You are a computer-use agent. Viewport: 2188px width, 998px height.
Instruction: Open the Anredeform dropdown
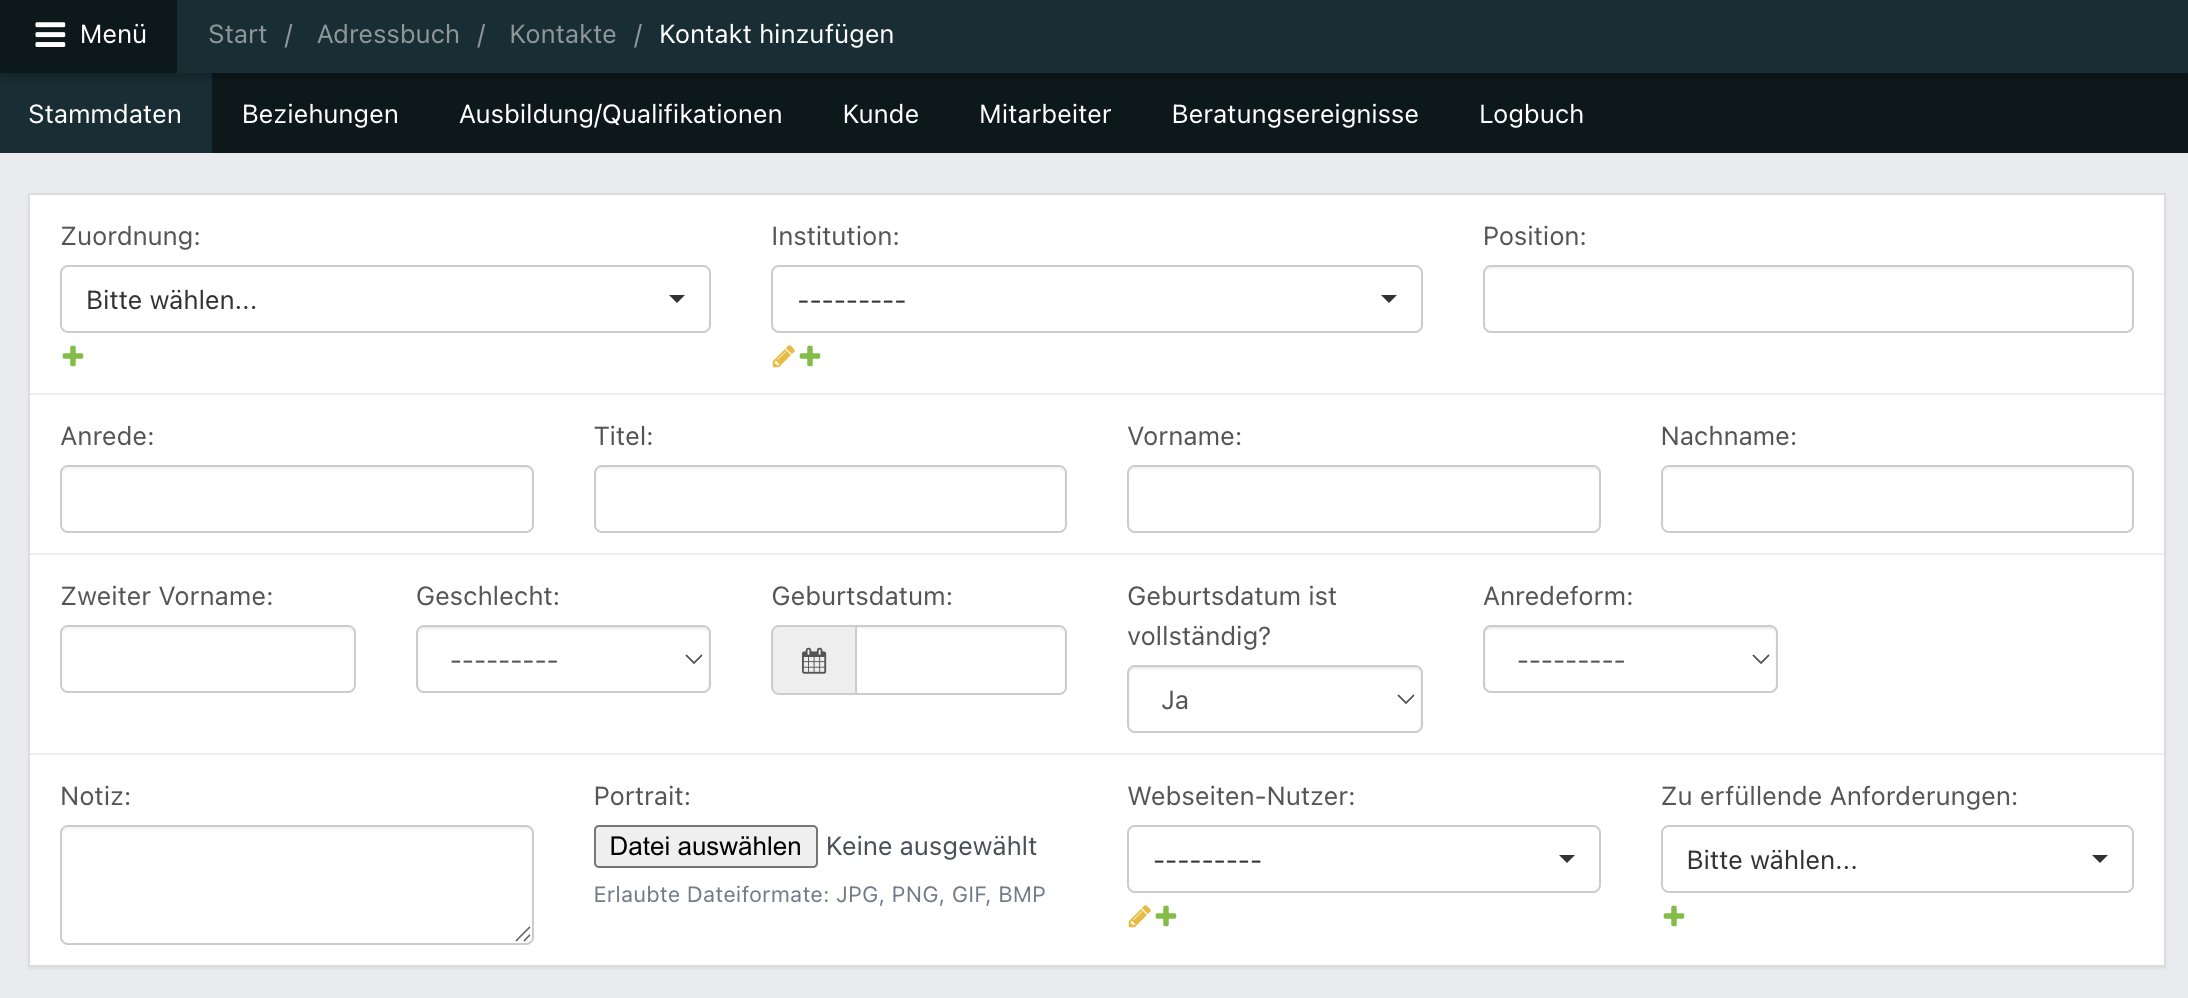tap(1629, 658)
